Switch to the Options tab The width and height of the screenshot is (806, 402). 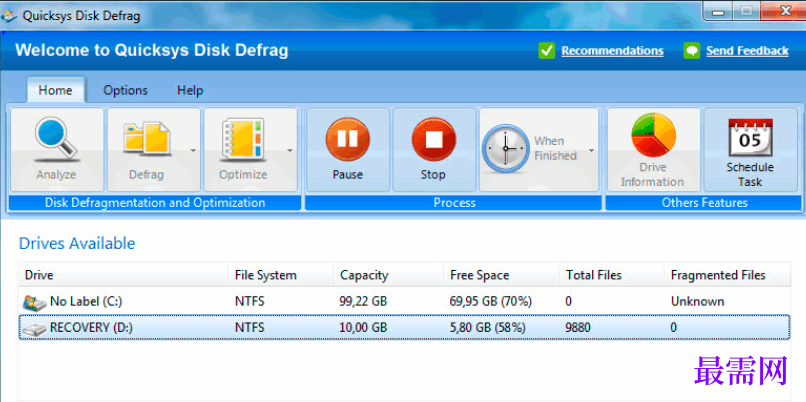coord(125,90)
